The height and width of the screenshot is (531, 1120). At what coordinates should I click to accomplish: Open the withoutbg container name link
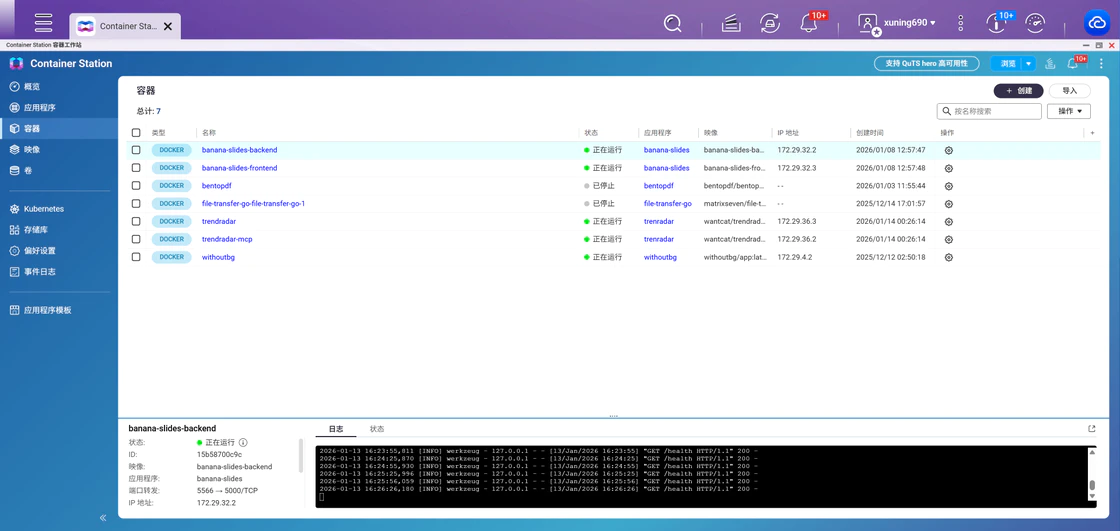point(219,257)
